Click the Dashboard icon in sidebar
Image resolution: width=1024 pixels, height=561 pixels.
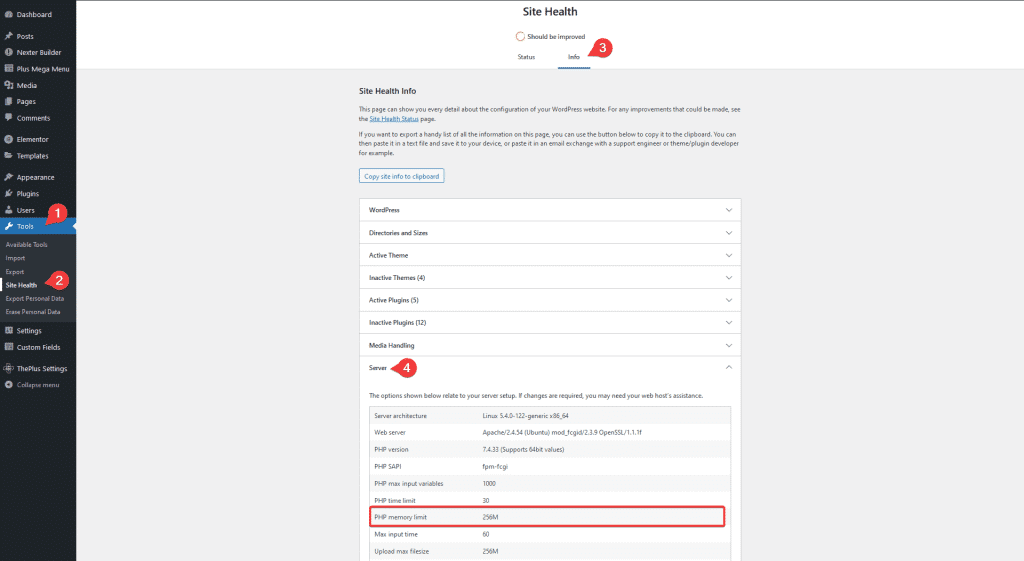click(x=9, y=15)
